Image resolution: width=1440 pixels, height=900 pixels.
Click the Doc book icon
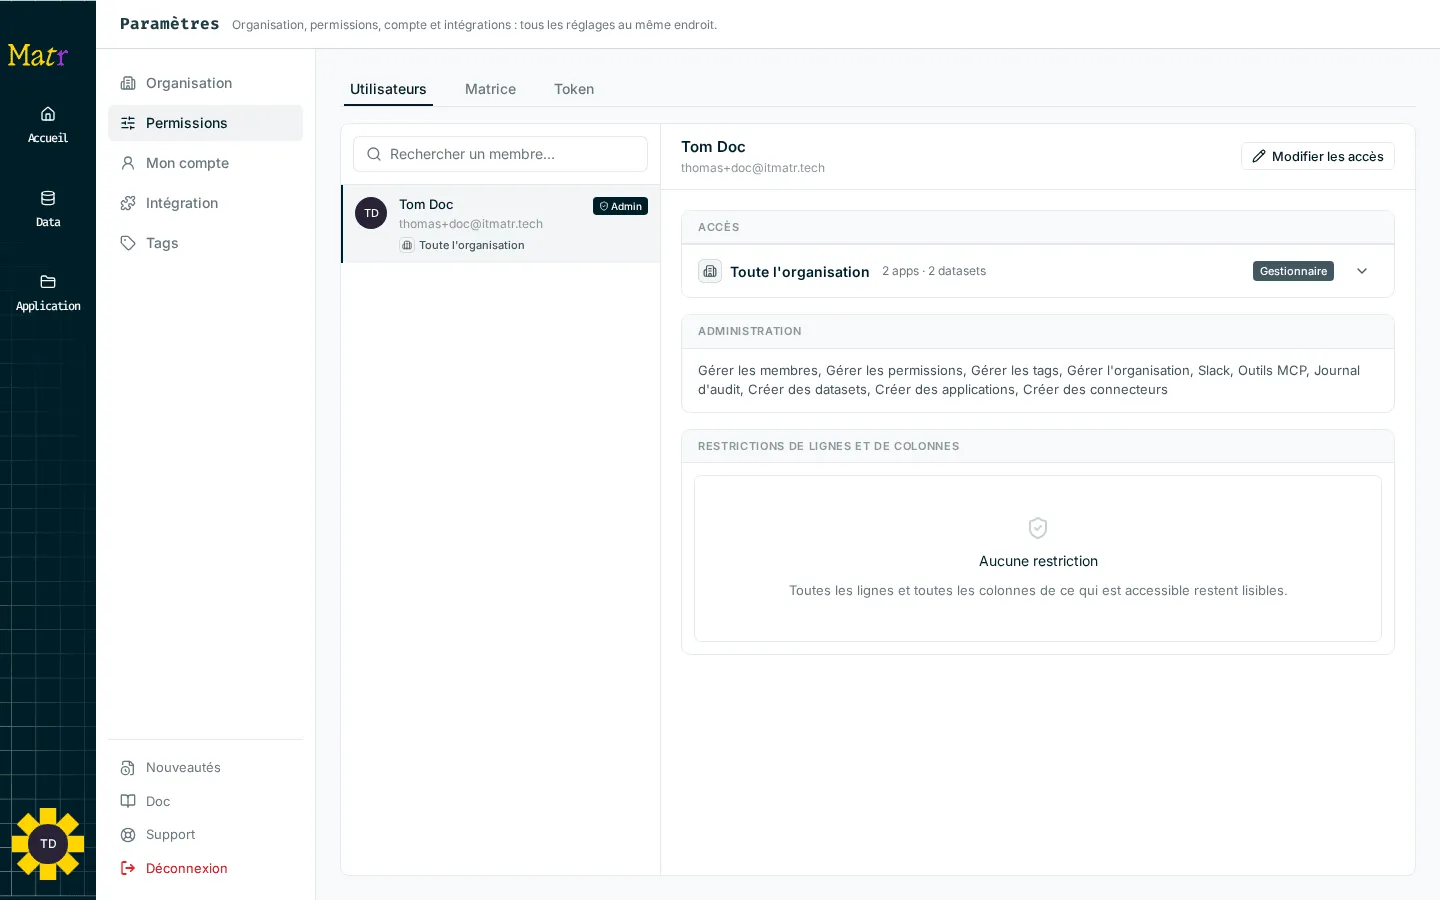128,801
